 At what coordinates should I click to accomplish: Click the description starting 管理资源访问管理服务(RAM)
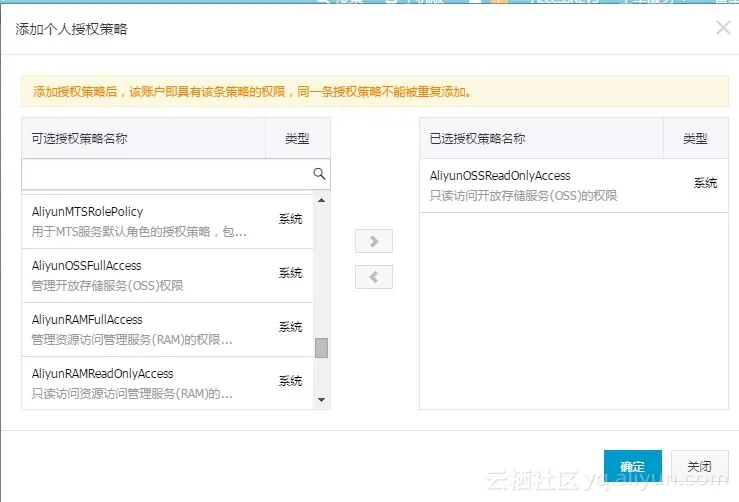pos(132,339)
